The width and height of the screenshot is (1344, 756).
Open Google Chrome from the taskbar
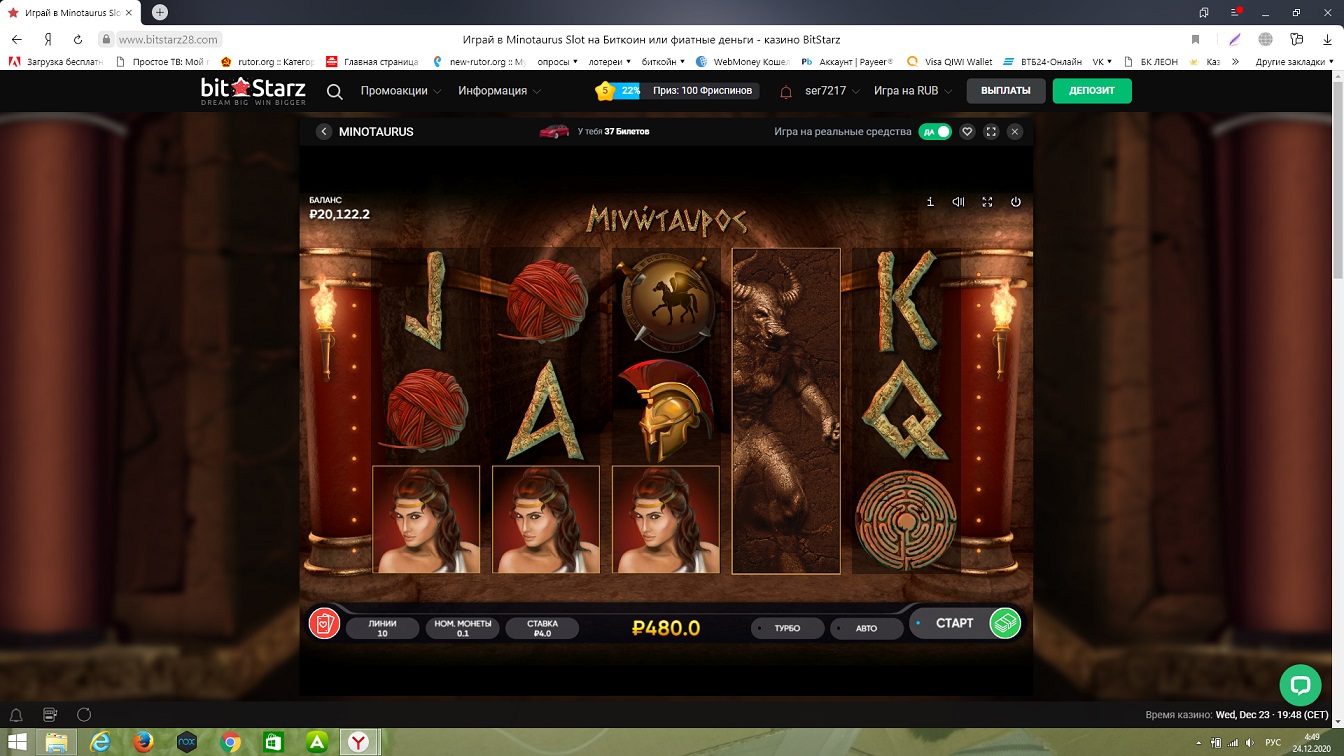tap(230, 742)
